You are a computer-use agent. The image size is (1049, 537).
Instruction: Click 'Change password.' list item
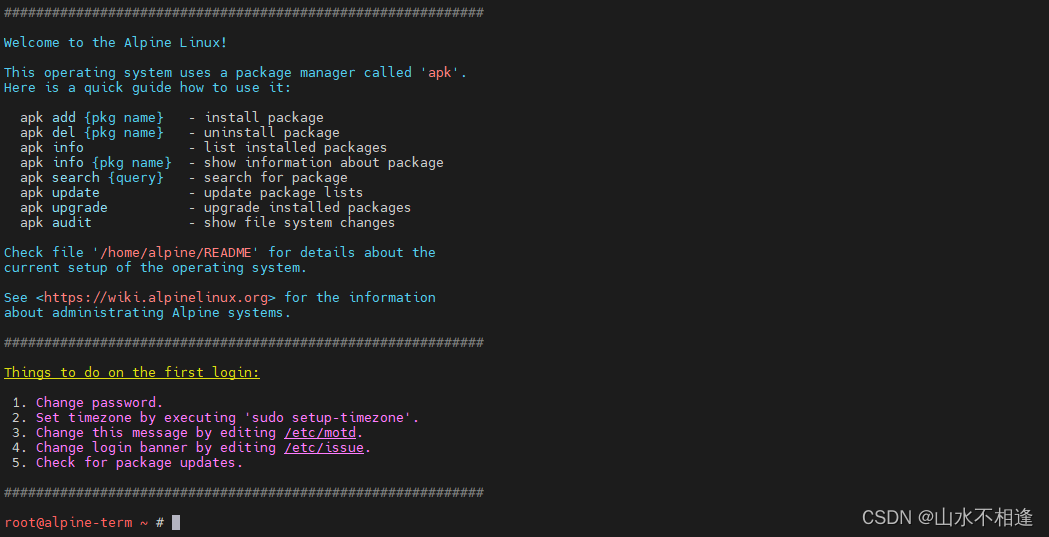pos(100,403)
